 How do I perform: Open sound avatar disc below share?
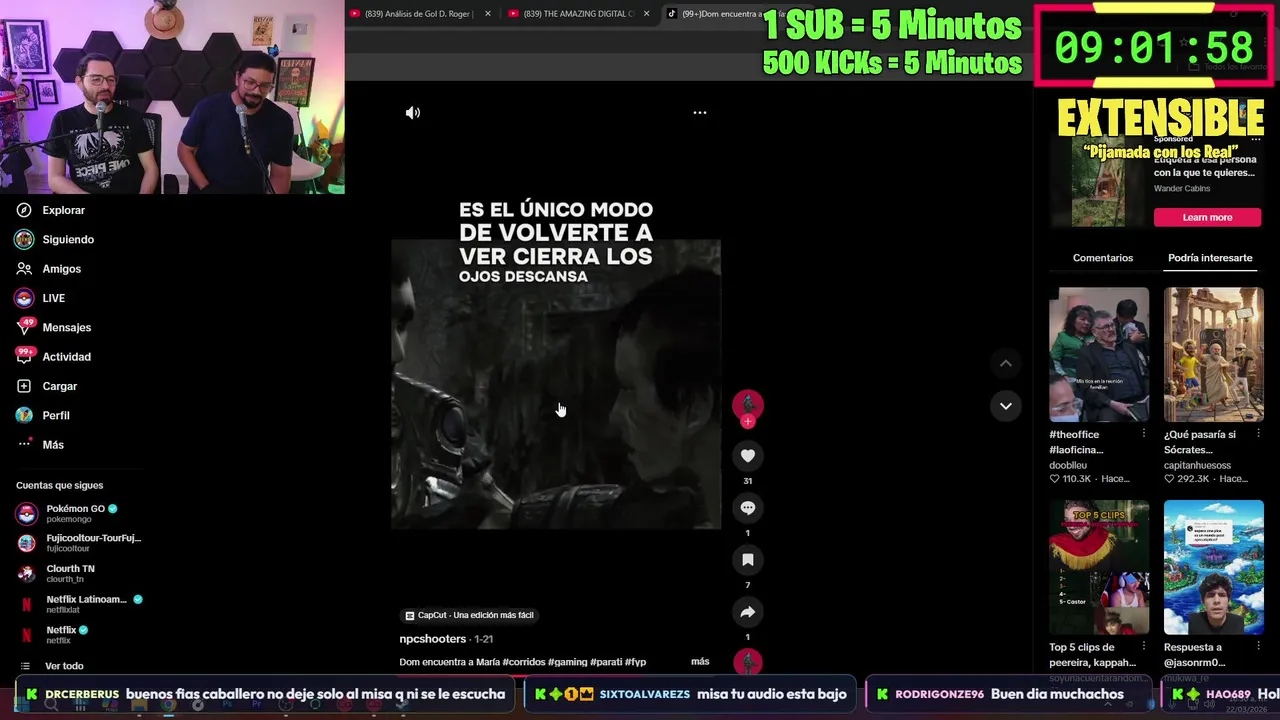[748, 661]
